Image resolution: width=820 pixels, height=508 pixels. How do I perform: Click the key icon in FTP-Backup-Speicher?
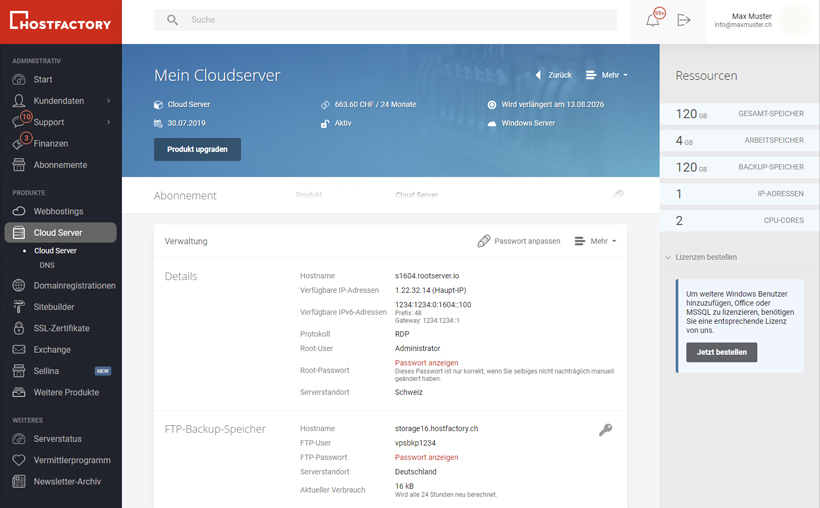[605, 430]
